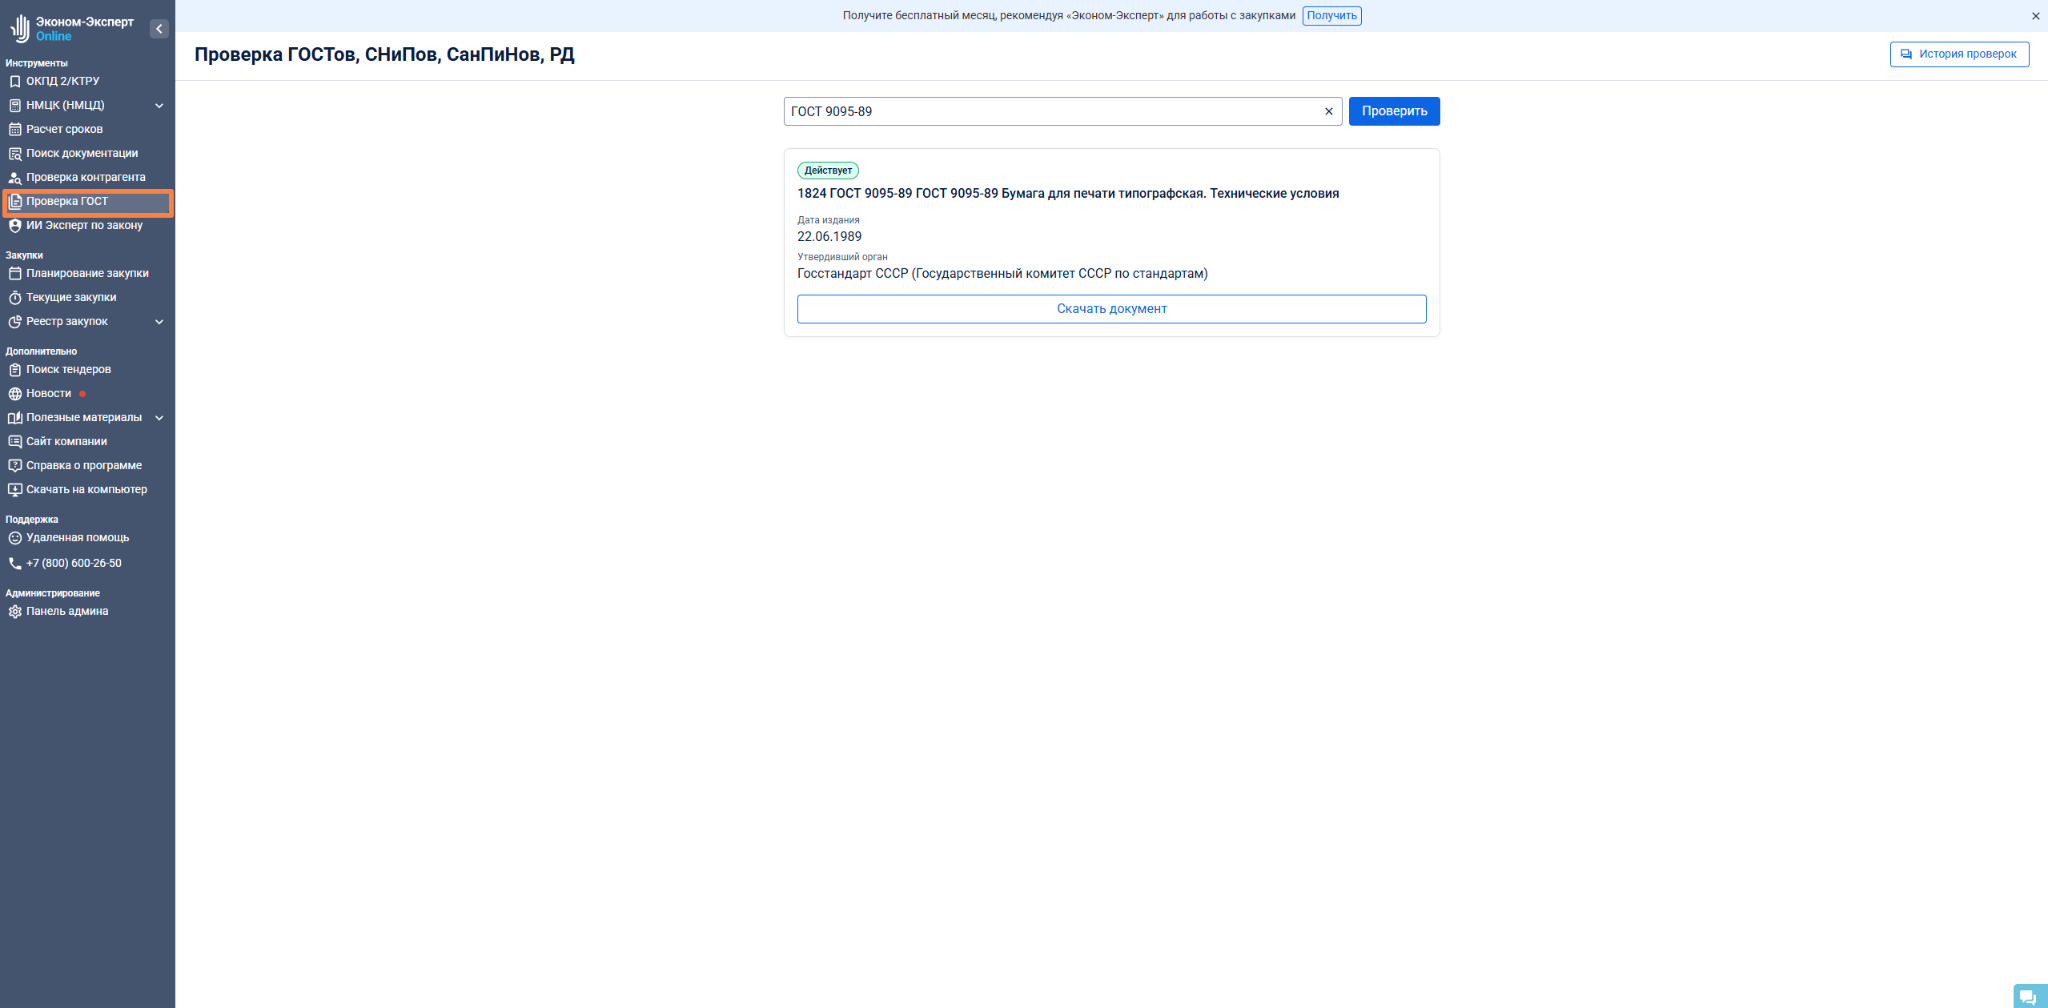This screenshot has width=2048, height=1008.
Task: Select ОКПД 2/КТРУ menu item
Action: coord(62,81)
